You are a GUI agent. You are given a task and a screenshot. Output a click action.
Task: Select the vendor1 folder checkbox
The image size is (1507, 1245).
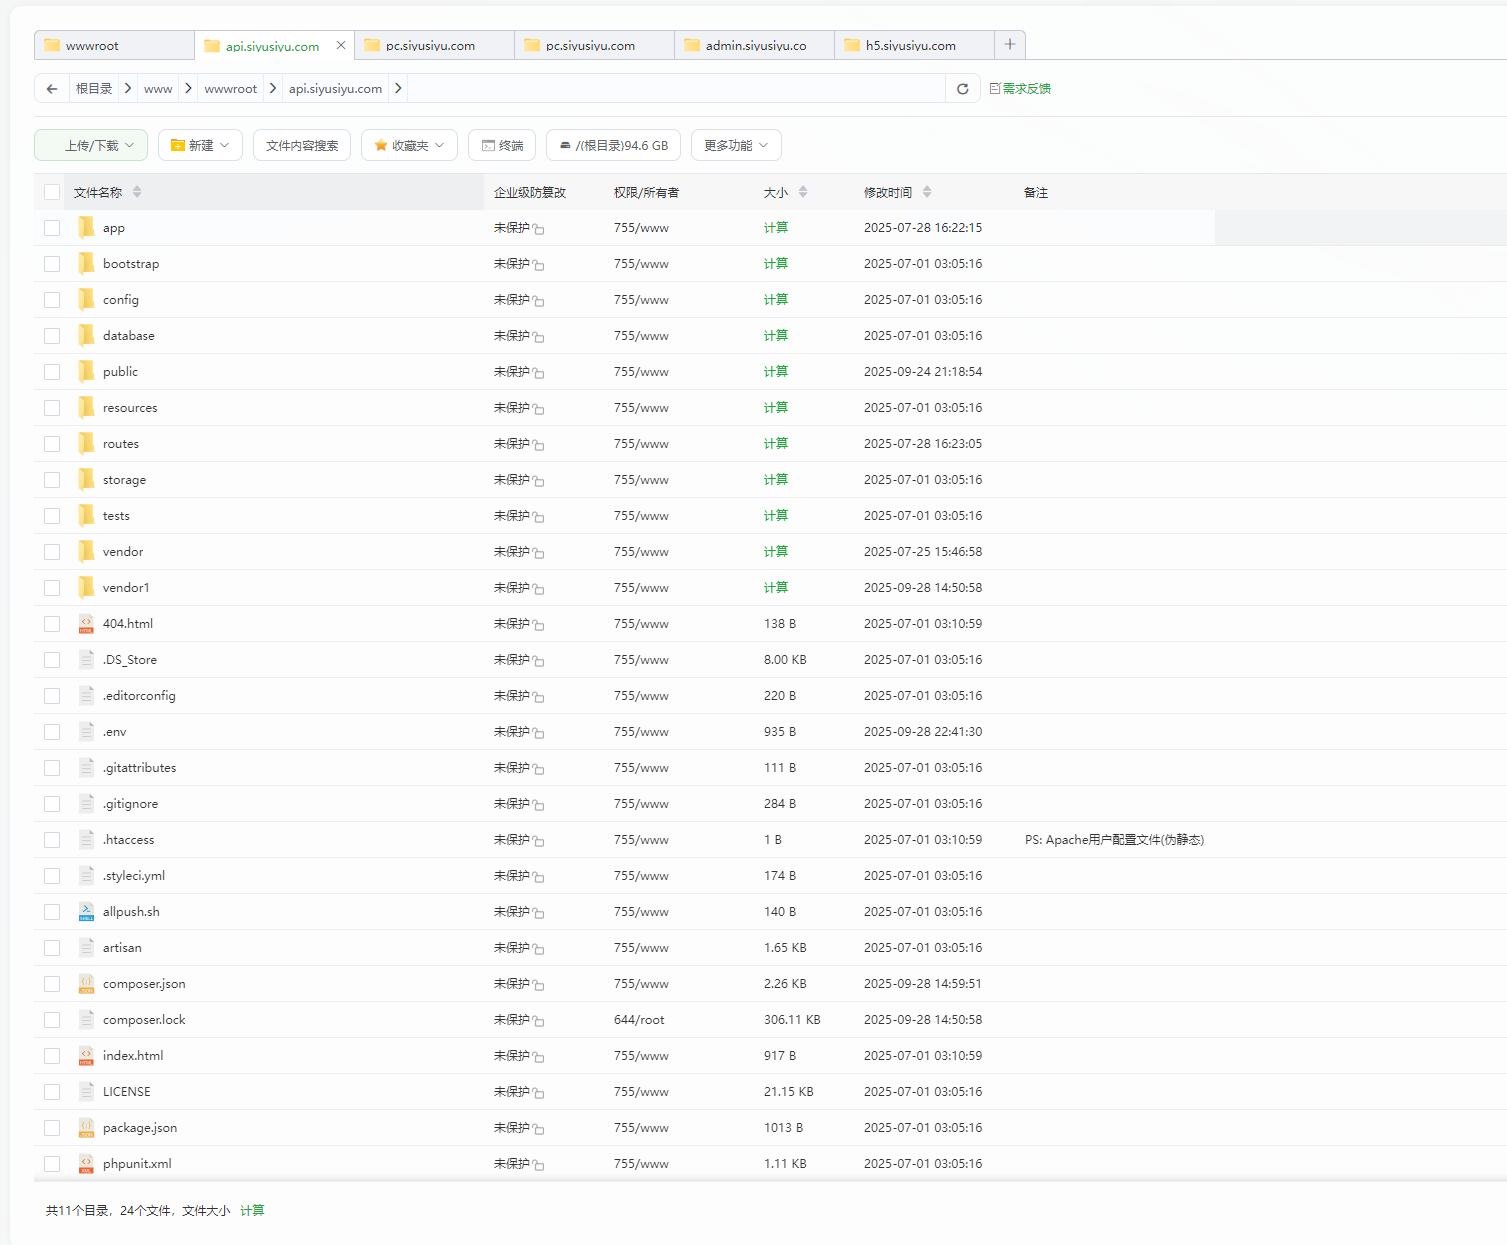pyautogui.click(x=52, y=588)
